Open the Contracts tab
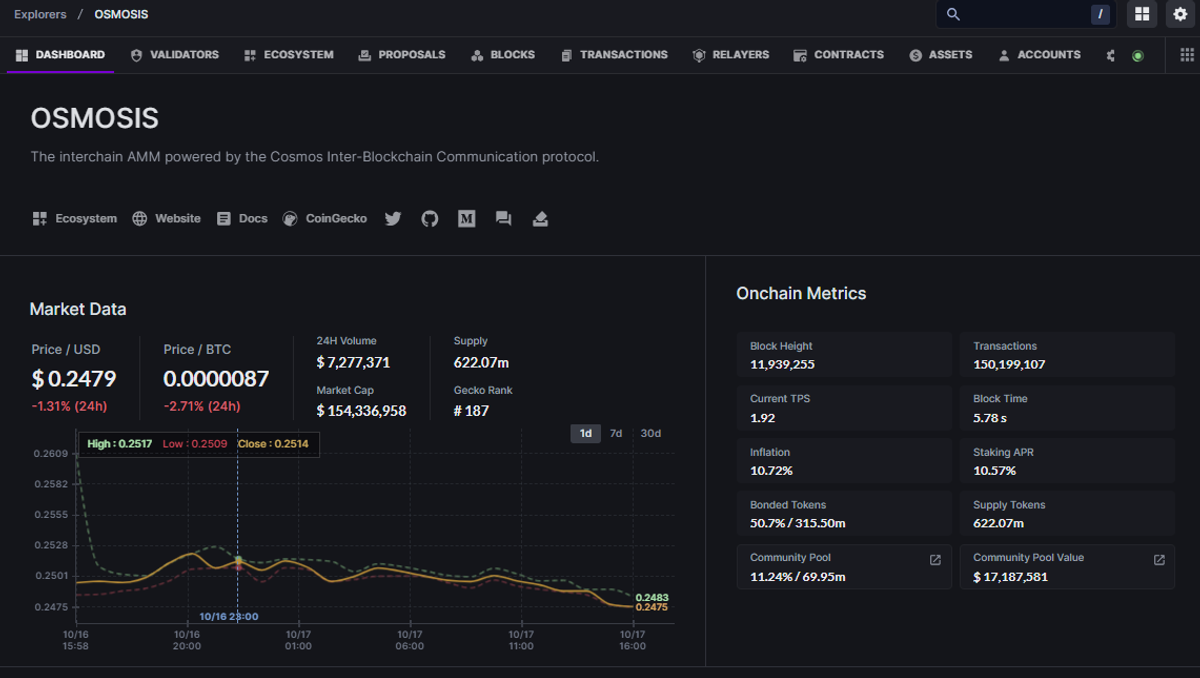 [838, 55]
